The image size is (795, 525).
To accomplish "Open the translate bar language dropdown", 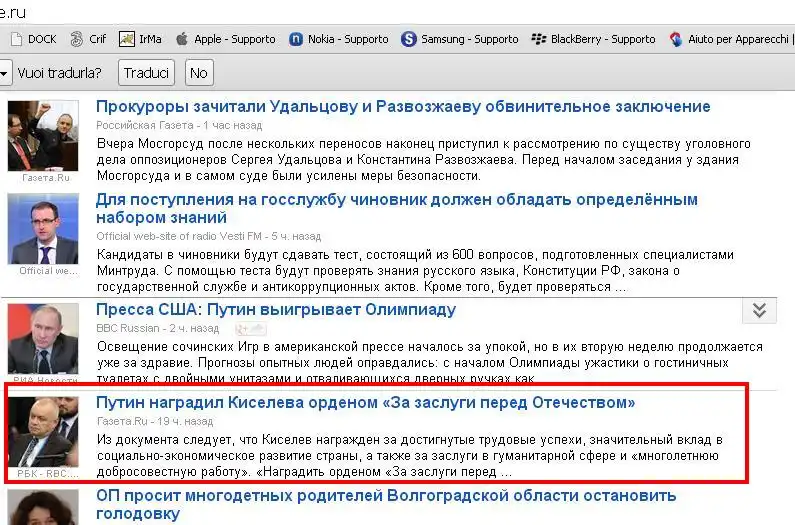I will point(4,73).
